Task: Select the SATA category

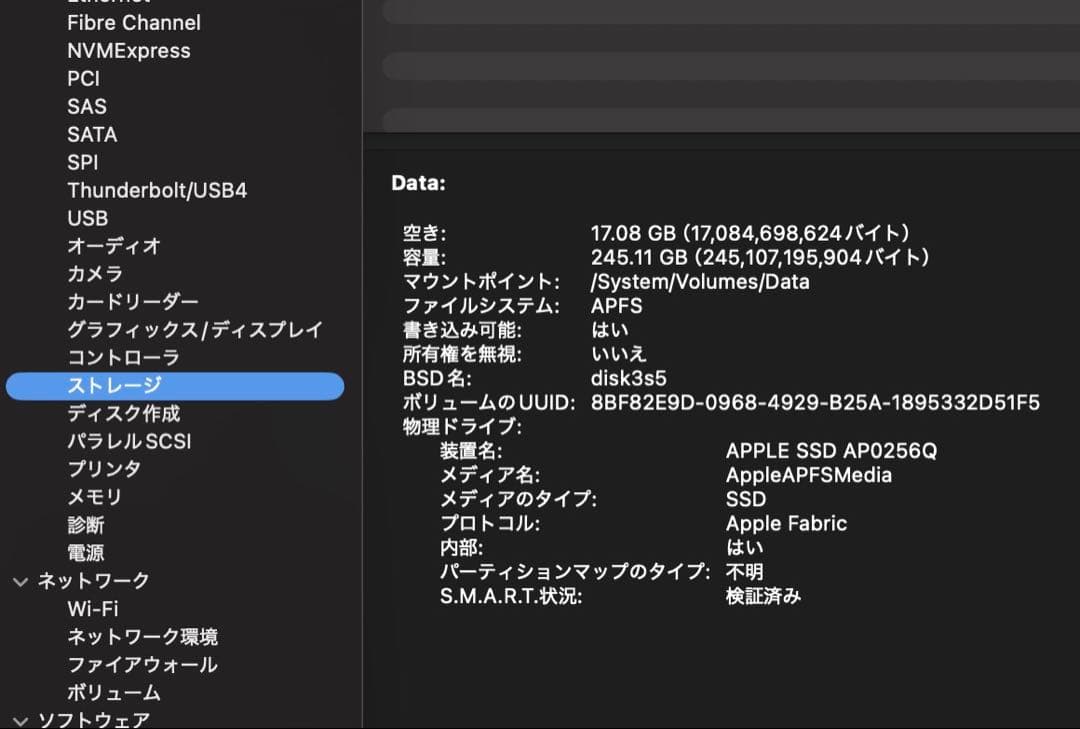Action: coord(90,134)
